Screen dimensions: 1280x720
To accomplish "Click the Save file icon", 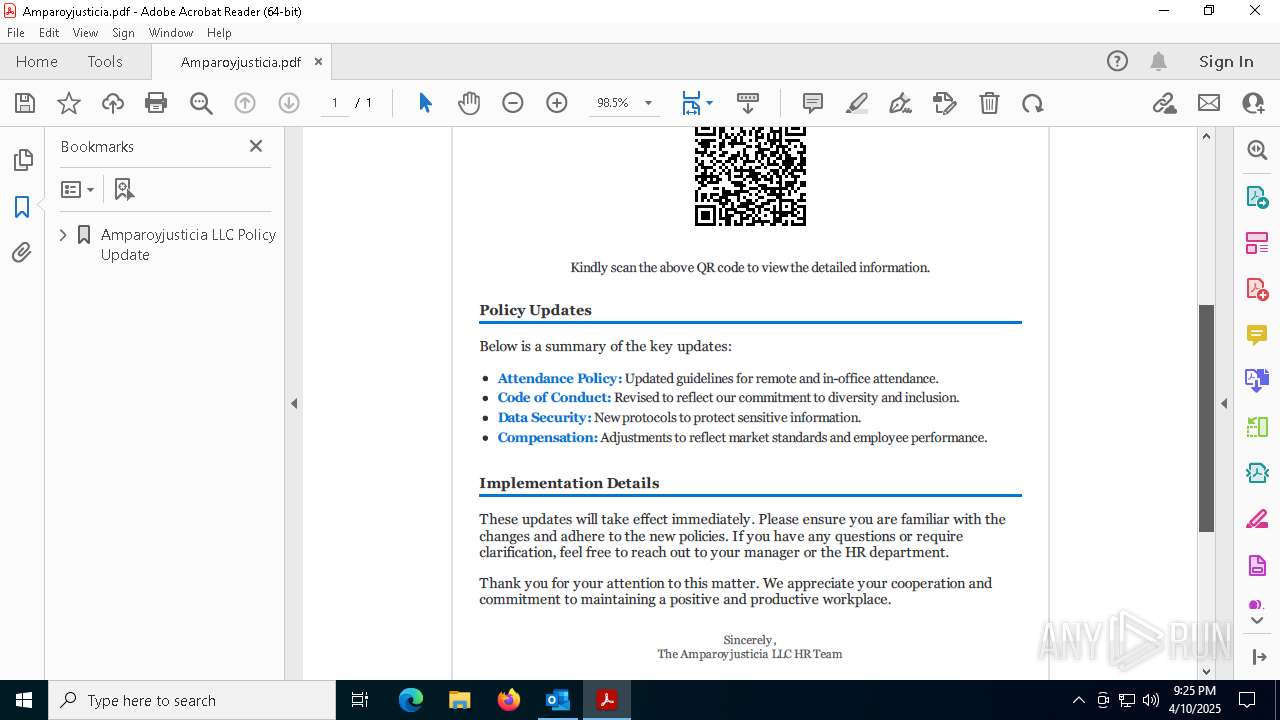I will tap(25, 103).
